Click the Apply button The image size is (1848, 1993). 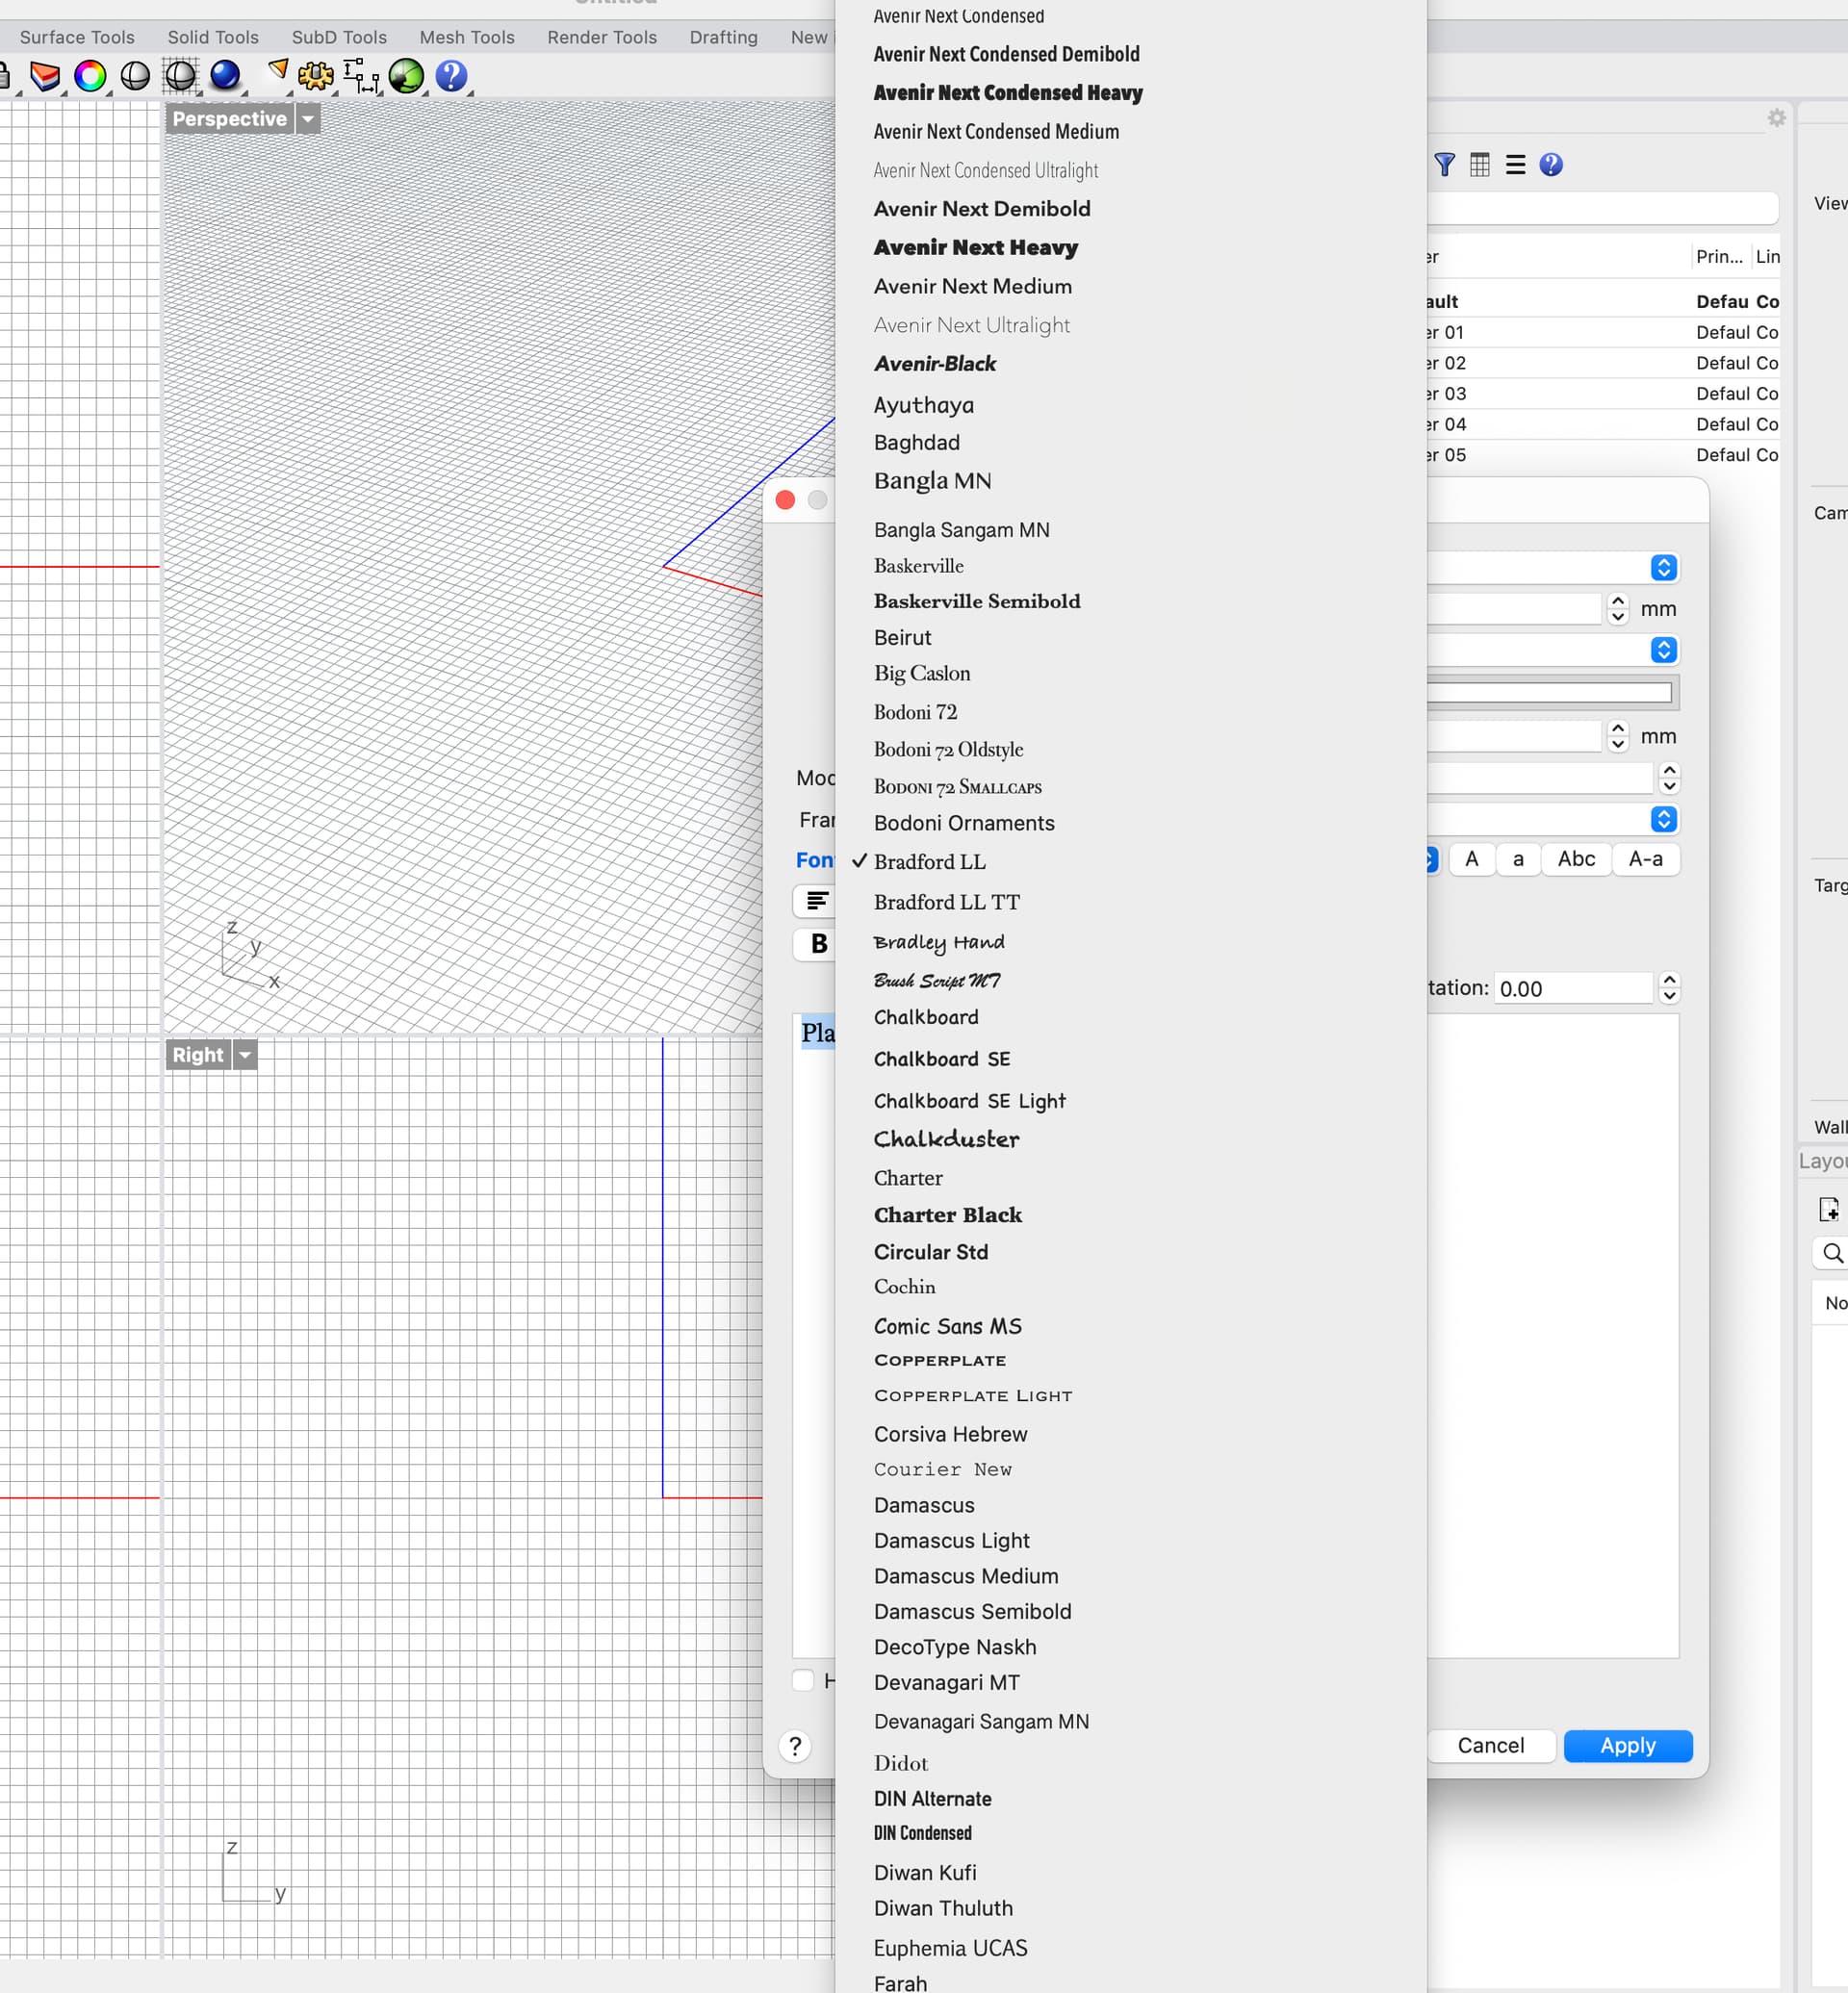[1627, 1745]
